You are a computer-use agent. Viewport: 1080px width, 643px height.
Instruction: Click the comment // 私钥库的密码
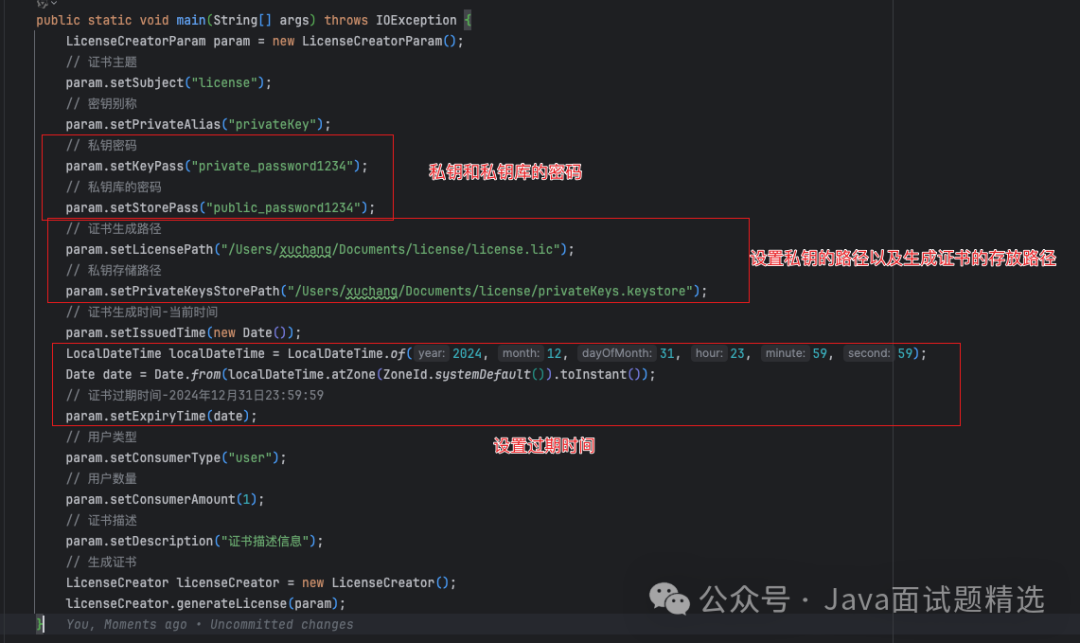click(x=114, y=187)
